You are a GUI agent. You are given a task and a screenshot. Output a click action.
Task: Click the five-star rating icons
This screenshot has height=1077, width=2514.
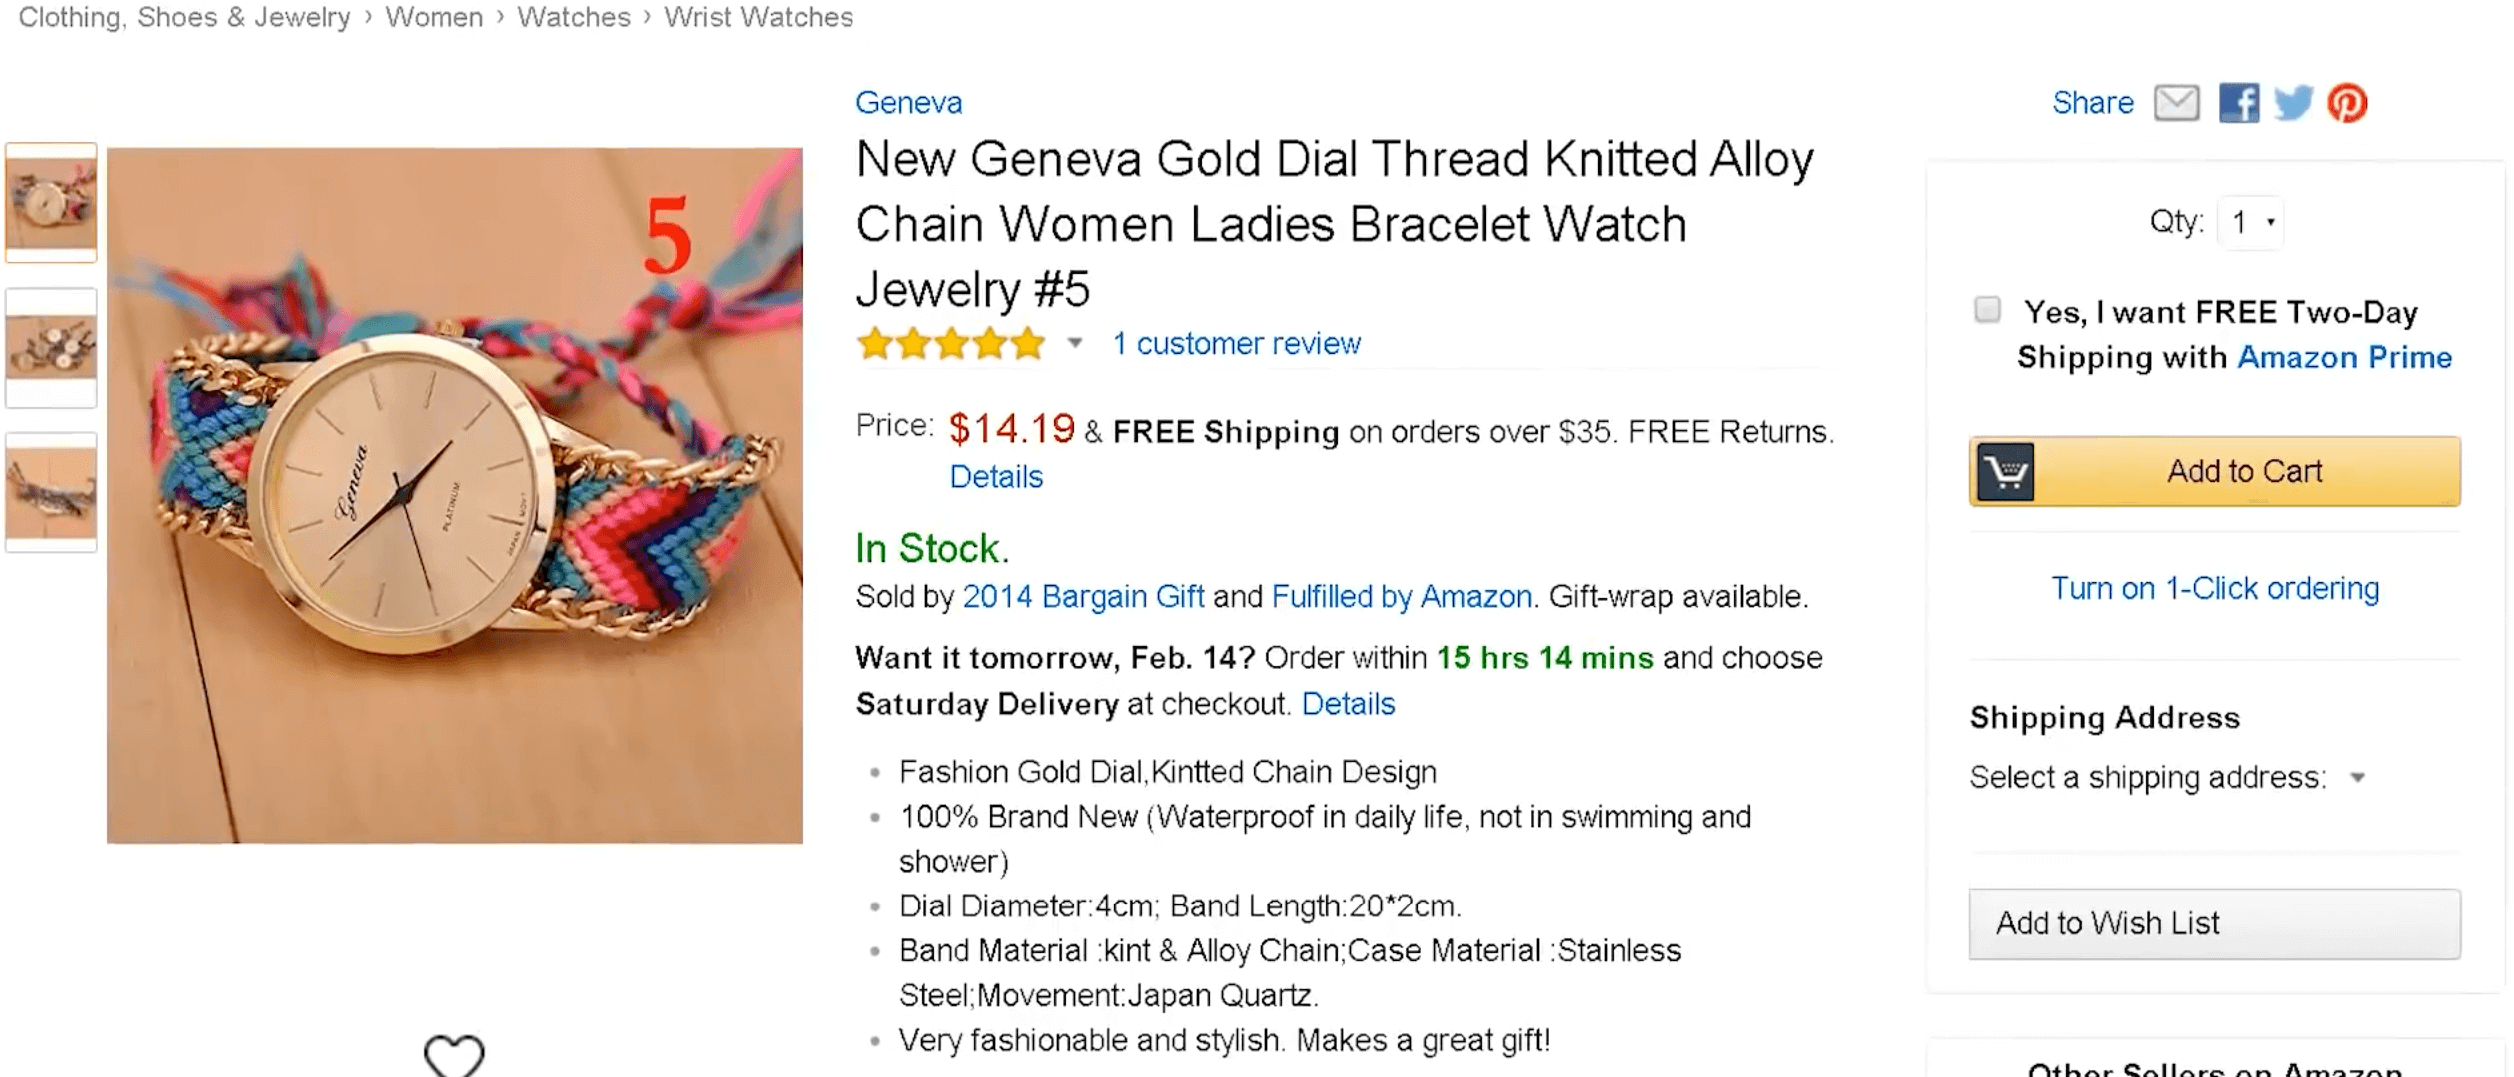pyautogui.click(x=950, y=344)
